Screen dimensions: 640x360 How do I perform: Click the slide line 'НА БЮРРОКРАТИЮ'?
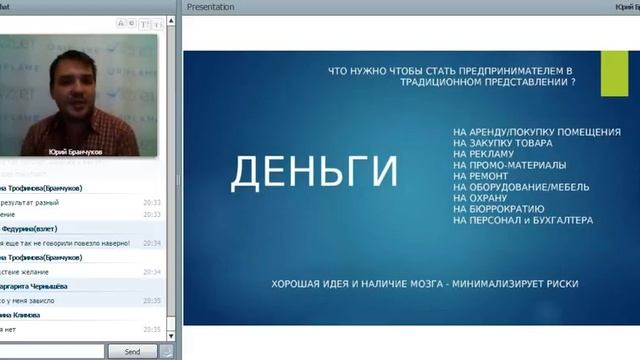[x=499, y=209]
